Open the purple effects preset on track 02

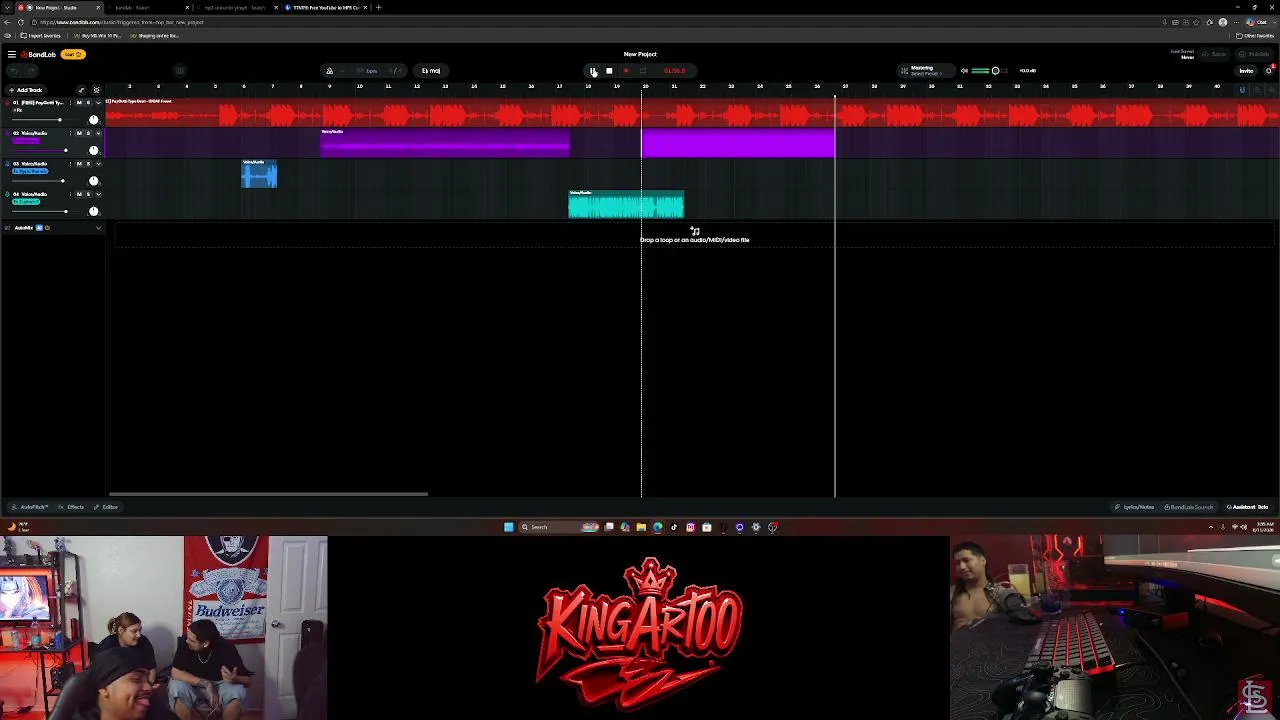[x=26, y=141]
